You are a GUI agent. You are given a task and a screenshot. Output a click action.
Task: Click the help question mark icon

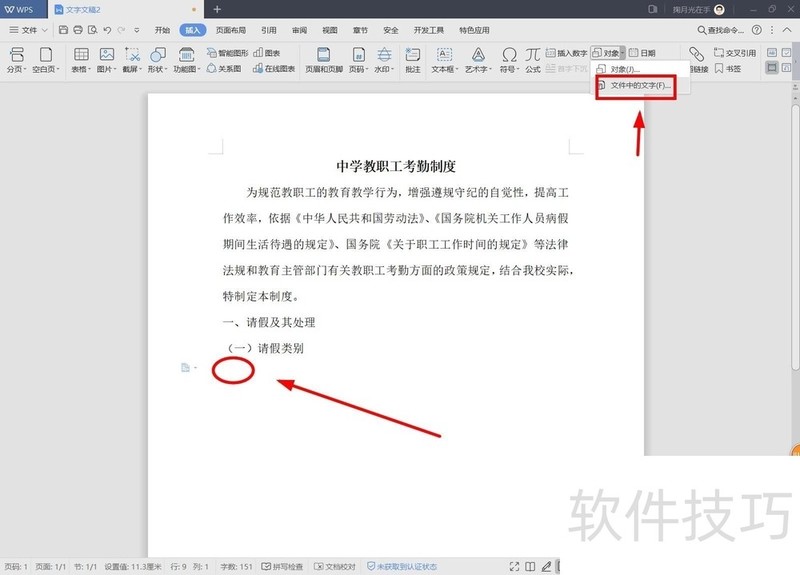coord(757,30)
